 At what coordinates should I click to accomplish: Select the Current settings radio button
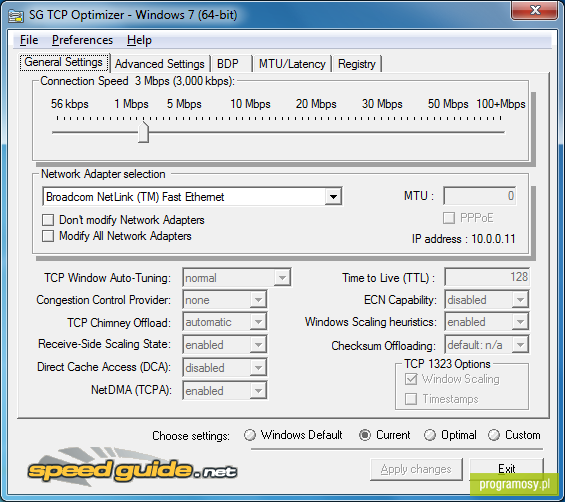[365, 435]
